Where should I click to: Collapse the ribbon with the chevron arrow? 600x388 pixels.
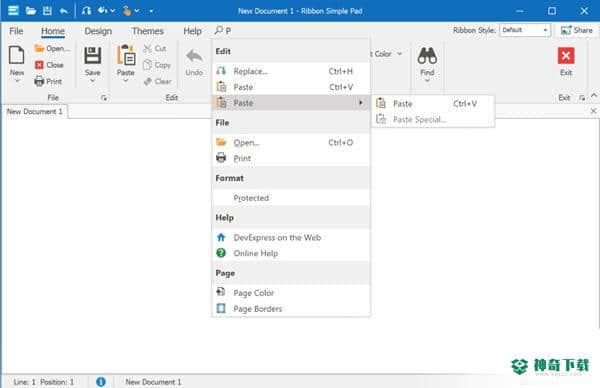(x=593, y=96)
